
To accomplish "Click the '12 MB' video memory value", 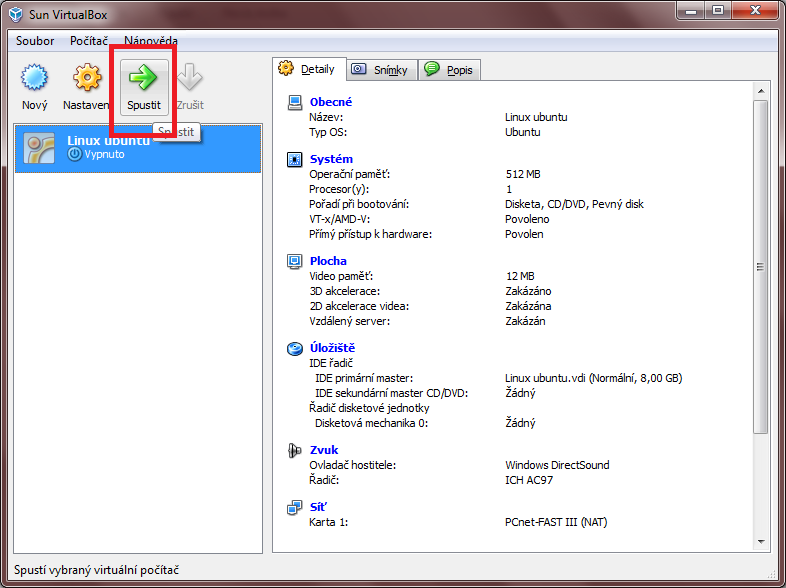I will pos(520,276).
